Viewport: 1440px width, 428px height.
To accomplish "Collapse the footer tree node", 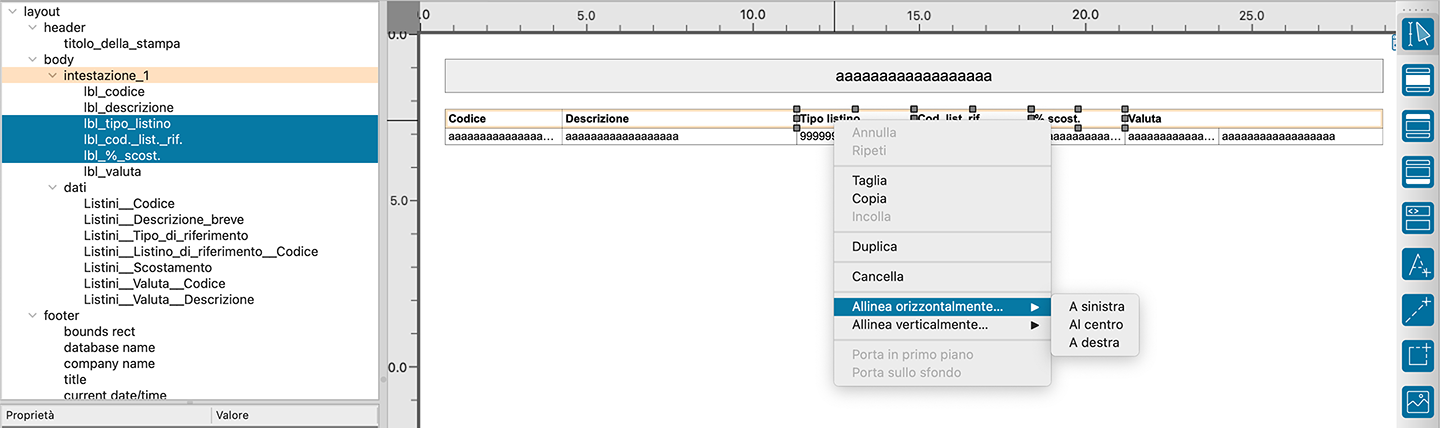I will (x=33, y=316).
